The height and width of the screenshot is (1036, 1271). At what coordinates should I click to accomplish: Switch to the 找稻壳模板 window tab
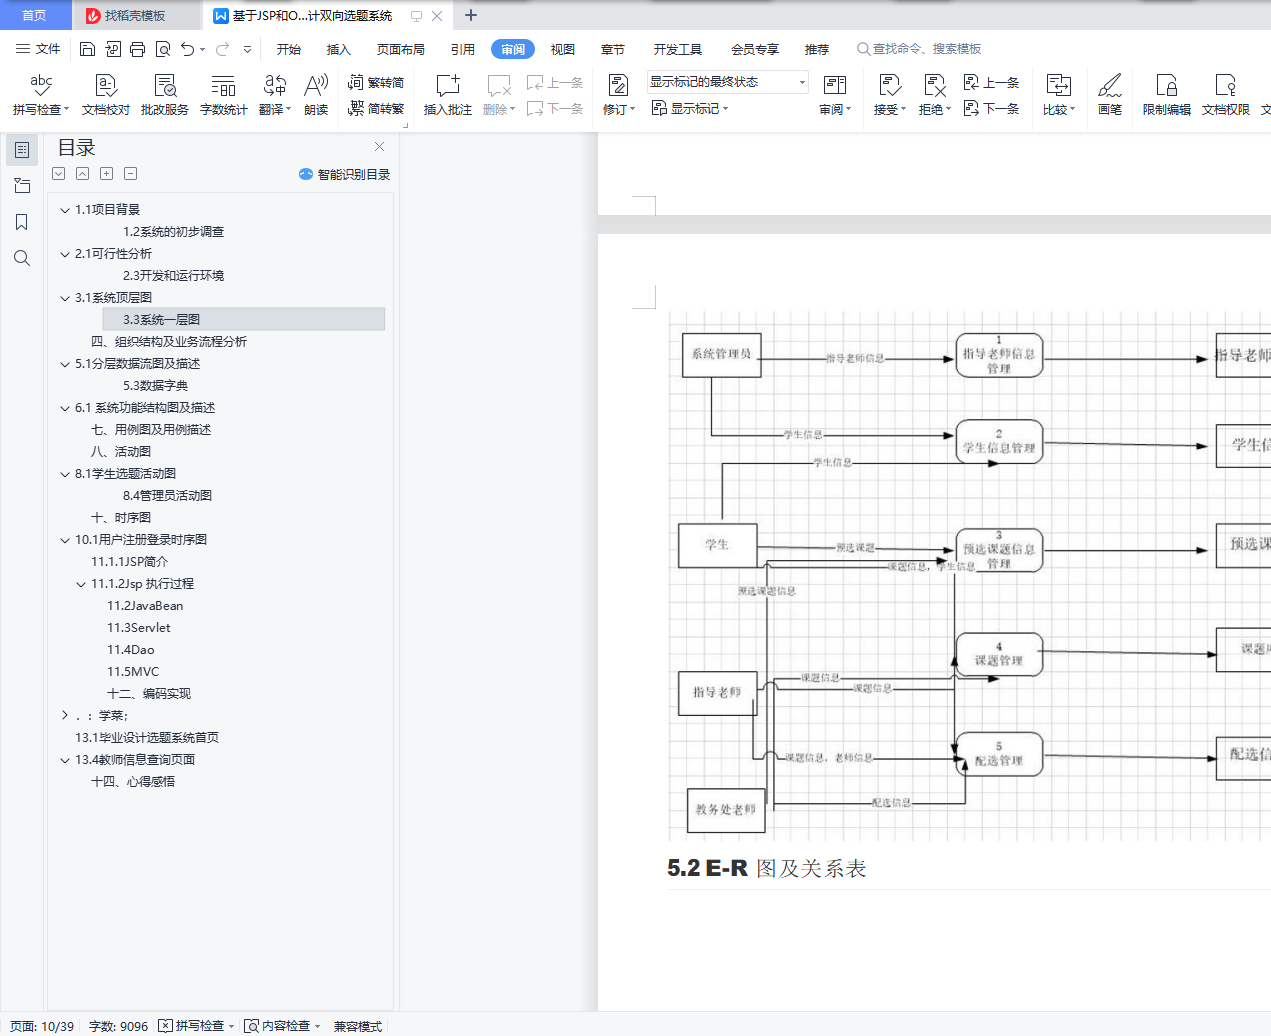click(x=135, y=16)
